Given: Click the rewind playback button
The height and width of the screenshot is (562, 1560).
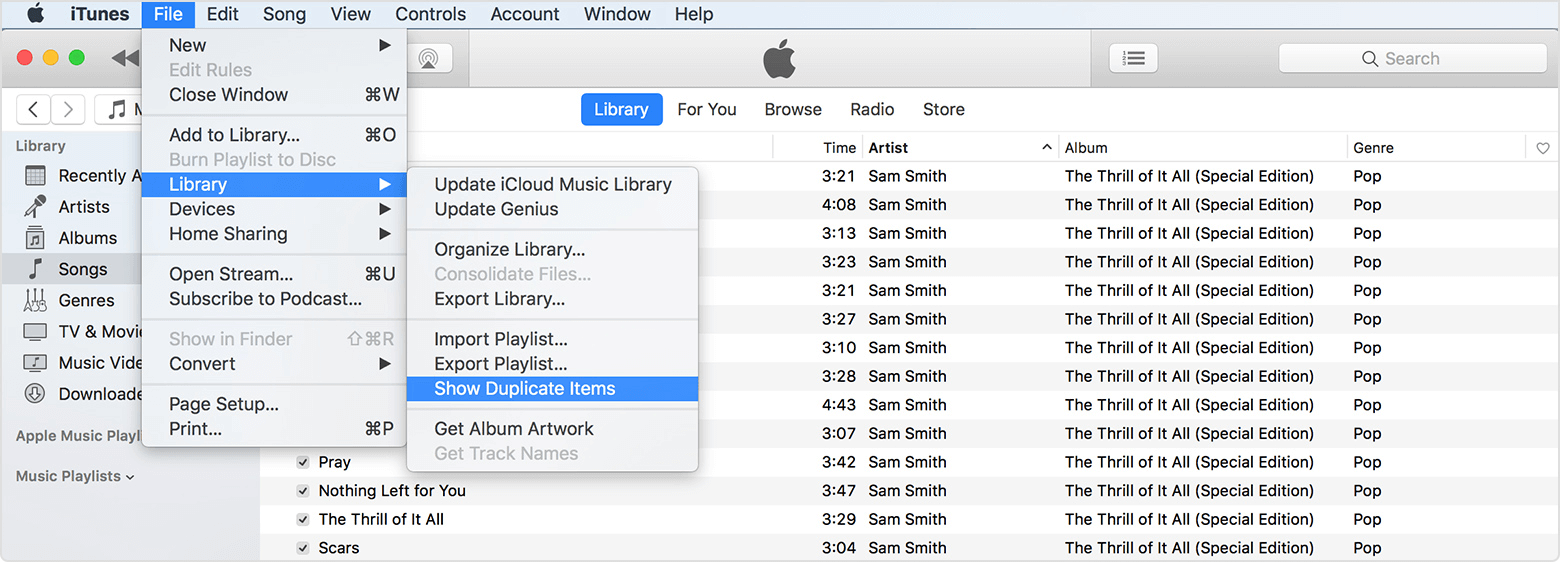Looking at the screenshot, I should pyautogui.click(x=125, y=58).
